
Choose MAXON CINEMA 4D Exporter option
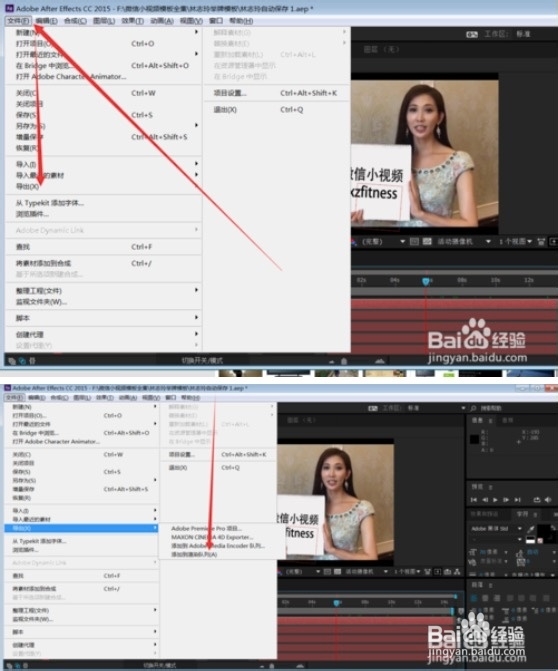[x=212, y=537]
